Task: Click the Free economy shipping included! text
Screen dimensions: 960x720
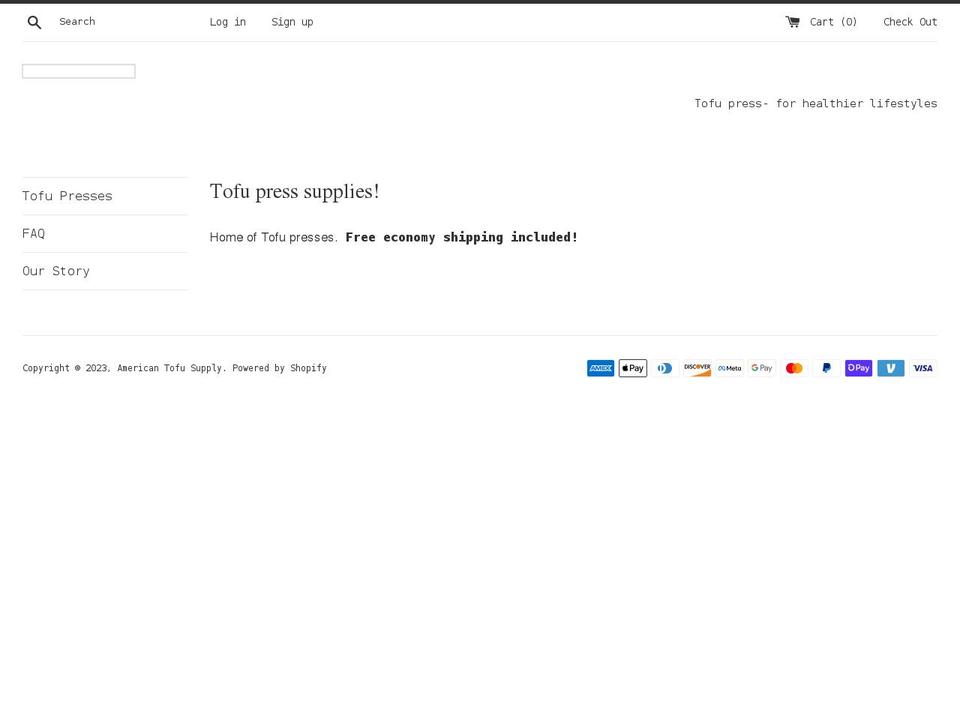Action: click(x=462, y=237)
